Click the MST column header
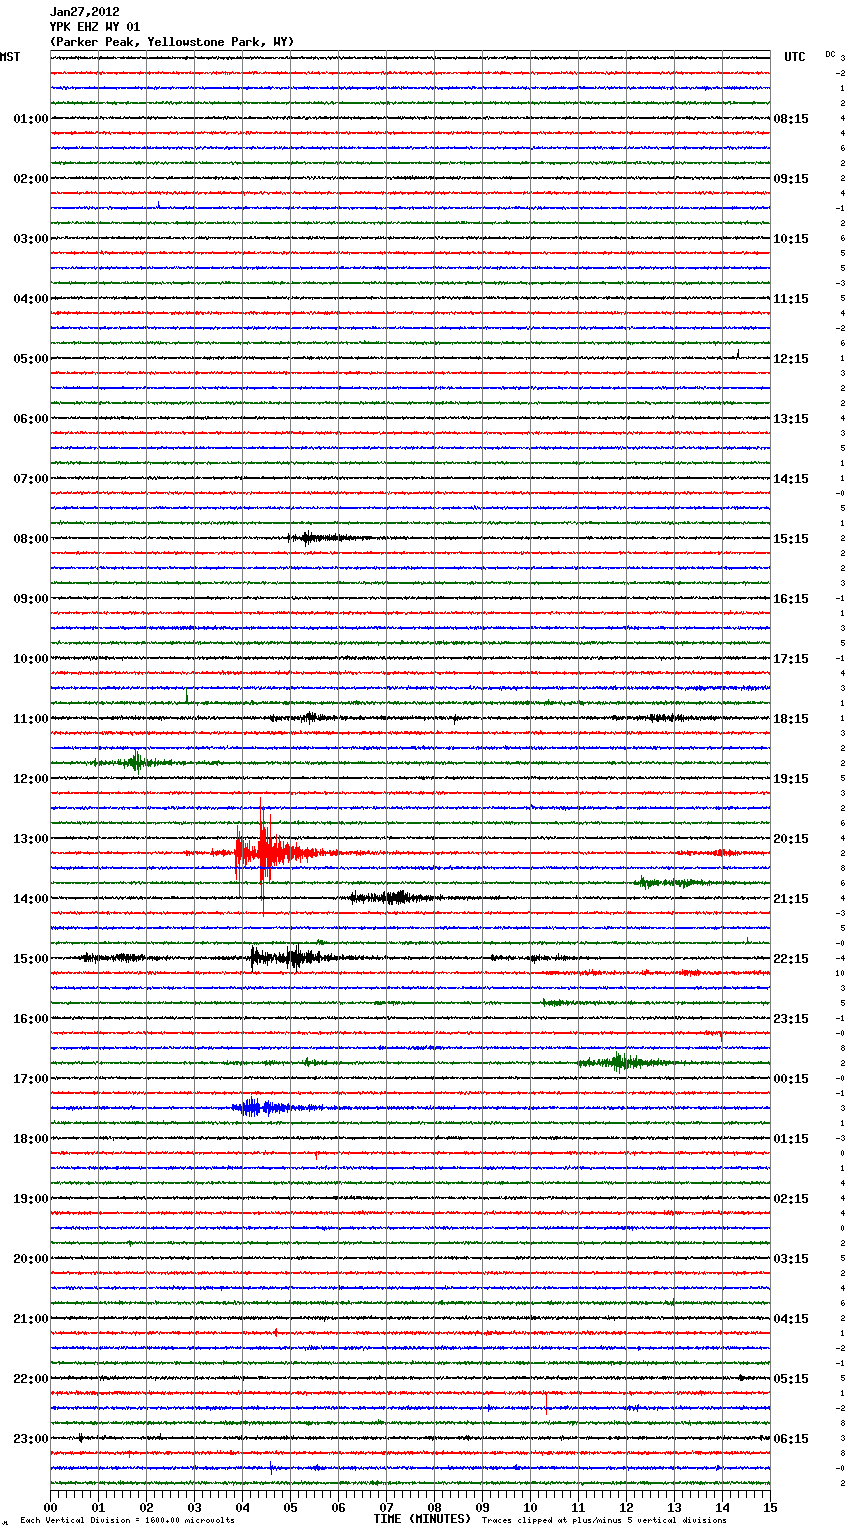Viewport: 850px width, 1534px height. click(10, 57)
